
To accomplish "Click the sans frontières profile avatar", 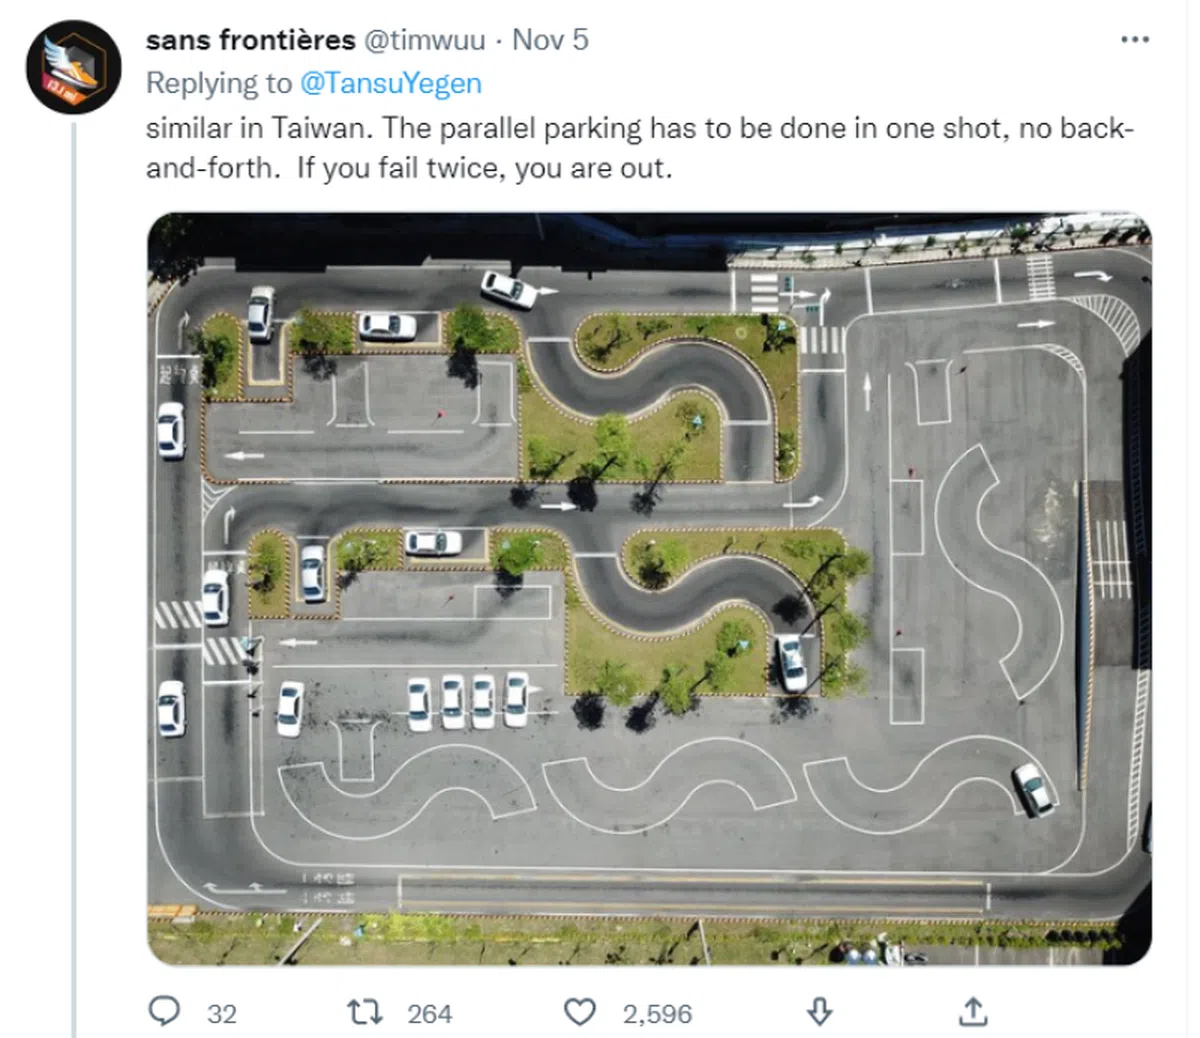I will point(73,67).
